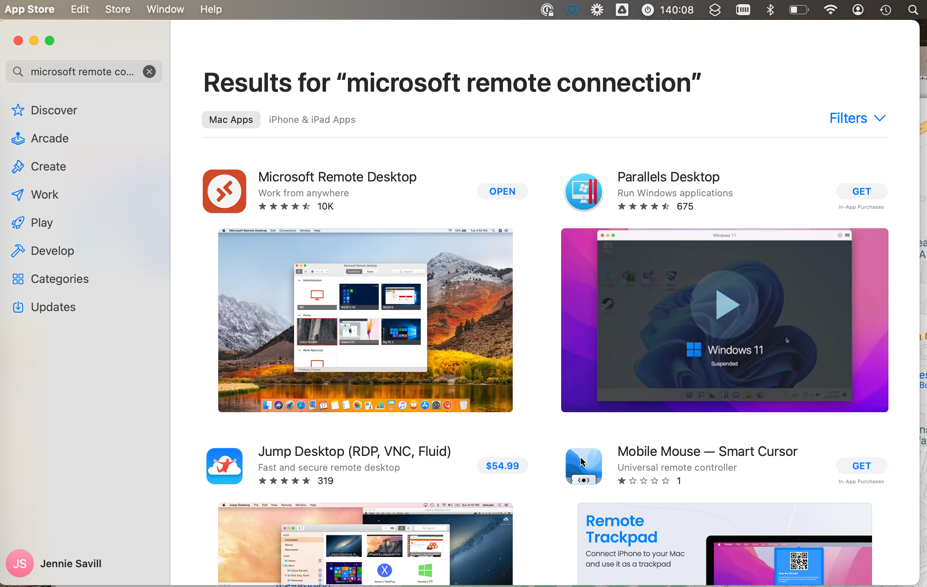Click the "Universal remote controller" subtitle

click(677, 467)
